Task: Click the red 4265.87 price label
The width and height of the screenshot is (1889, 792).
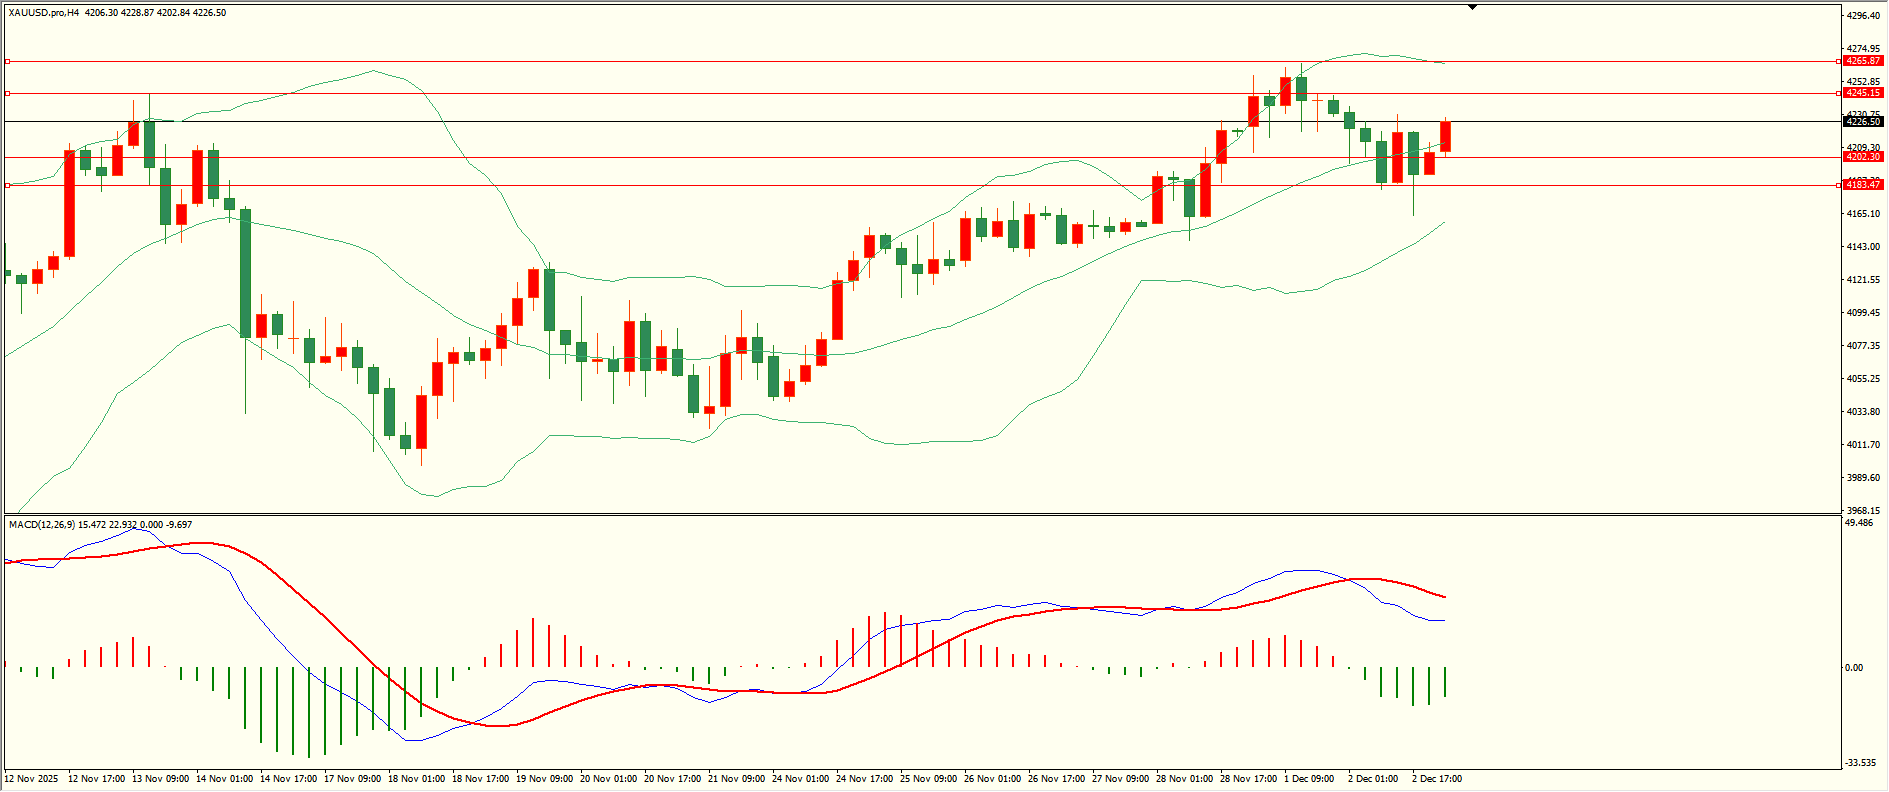Action: coord(1863,61)
